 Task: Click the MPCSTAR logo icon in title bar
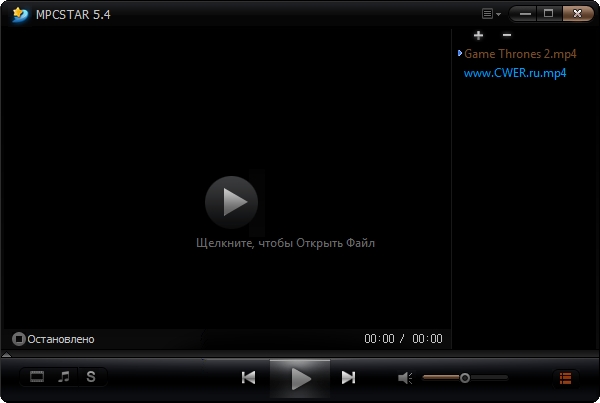coord(18,14)
